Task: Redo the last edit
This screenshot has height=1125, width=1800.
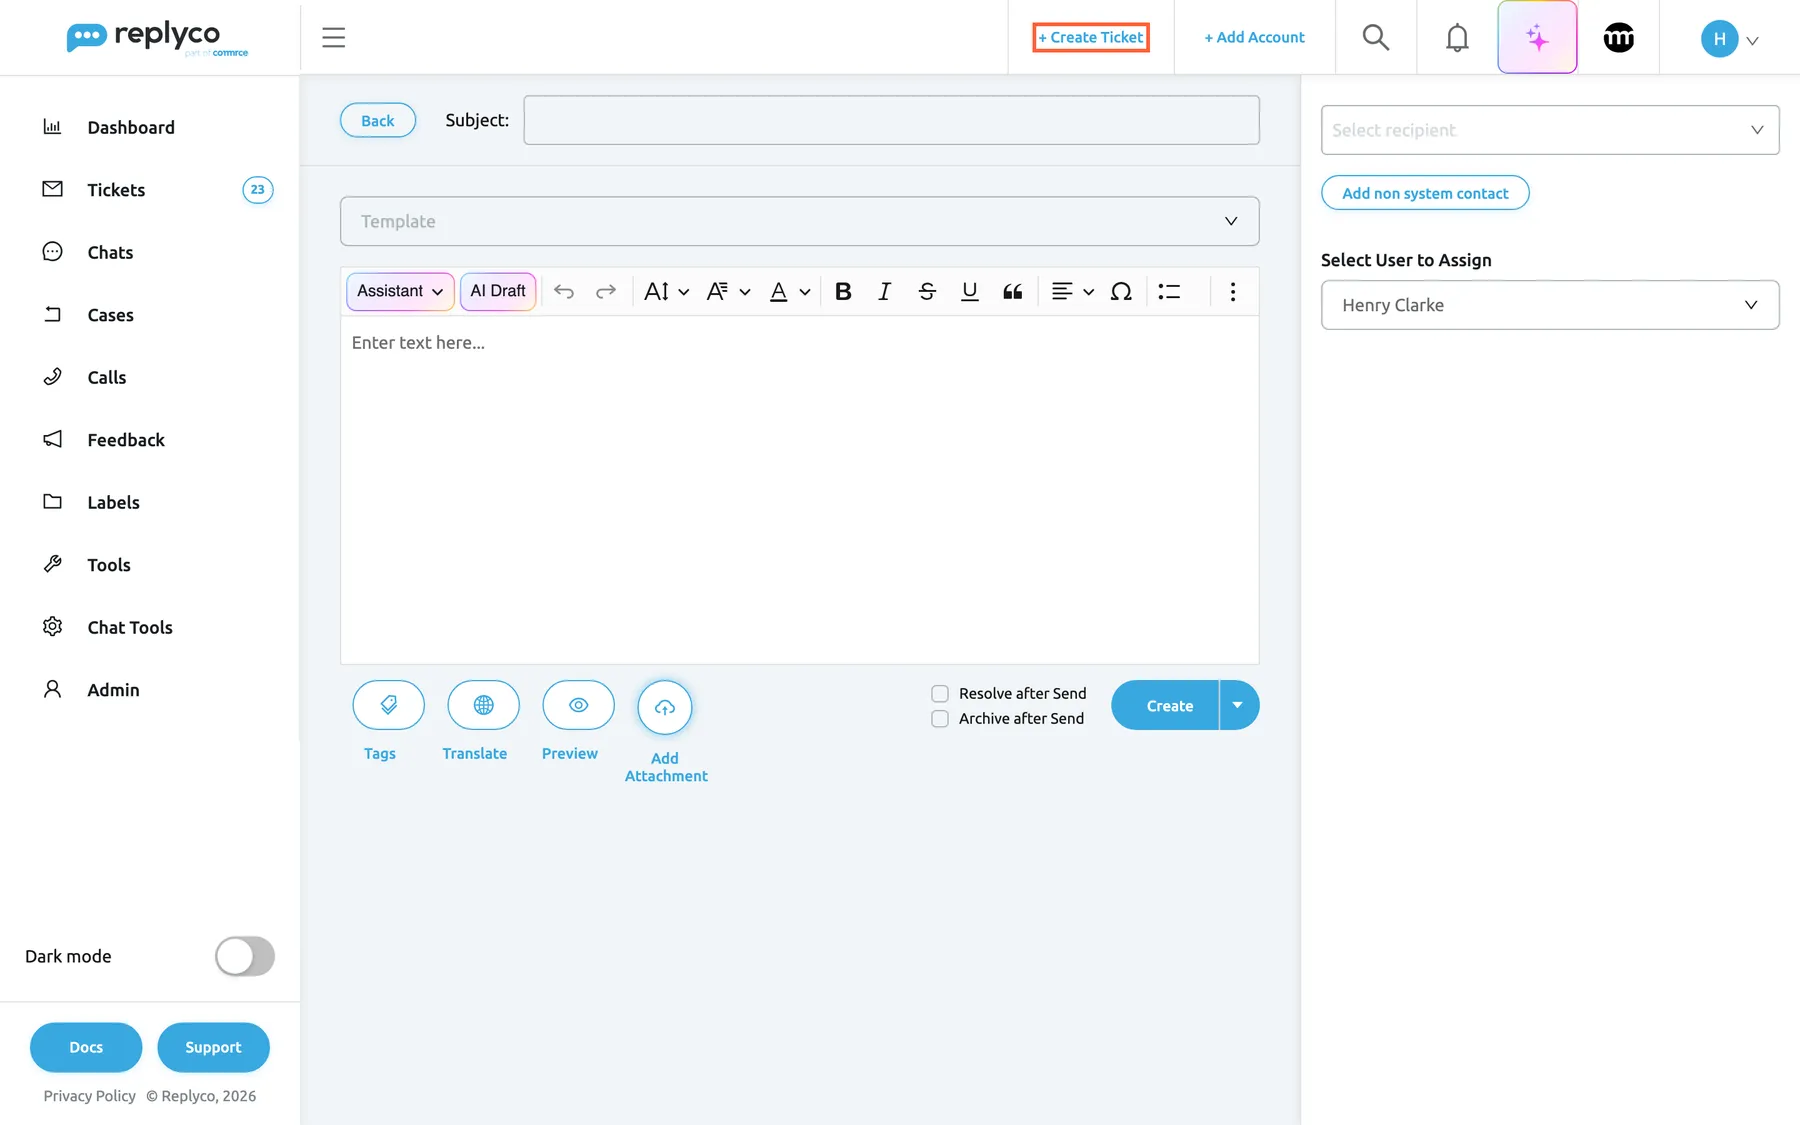Action: tap(606, 291)
